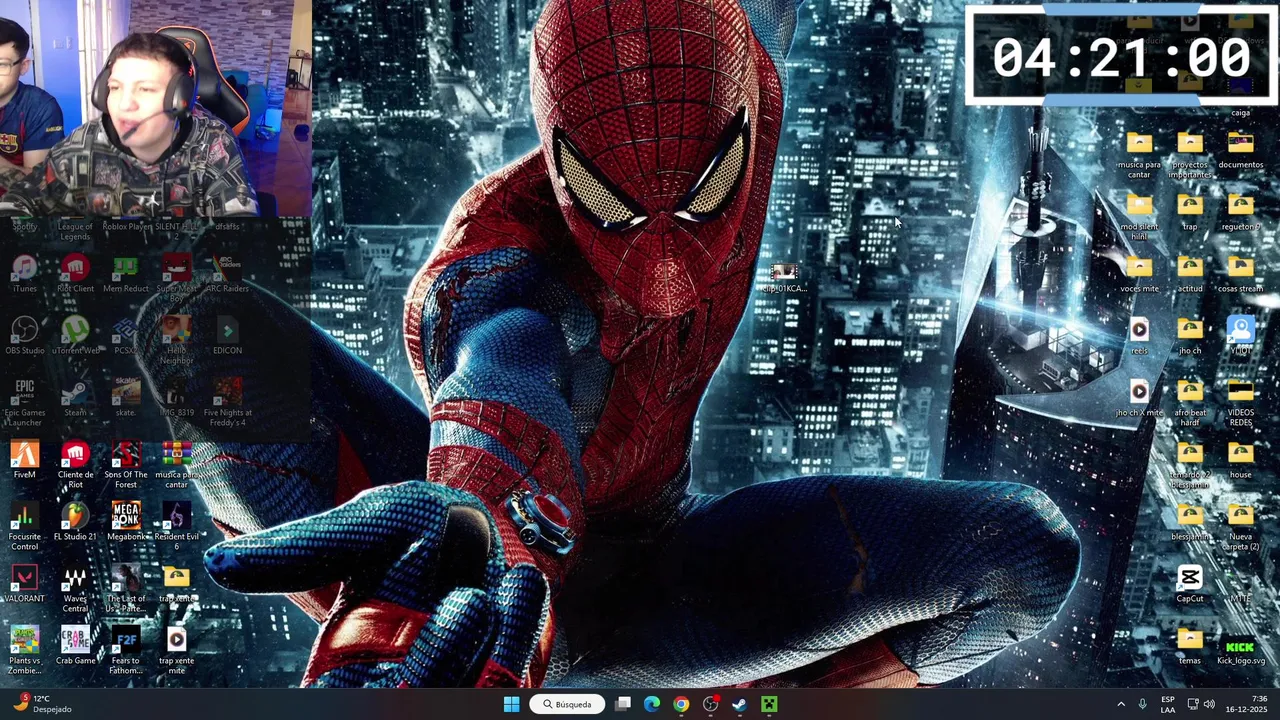
Task: Select the house folder
Action: point(1240,460)
